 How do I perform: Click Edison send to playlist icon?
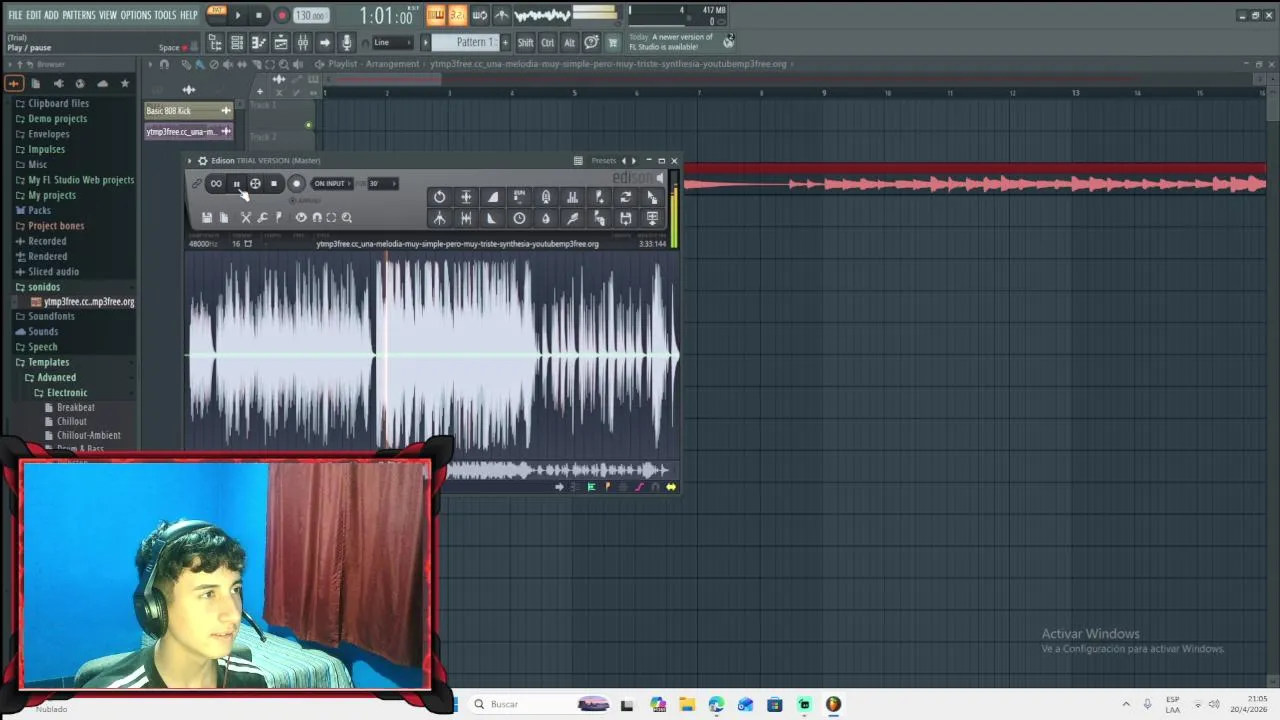(652, 218)
